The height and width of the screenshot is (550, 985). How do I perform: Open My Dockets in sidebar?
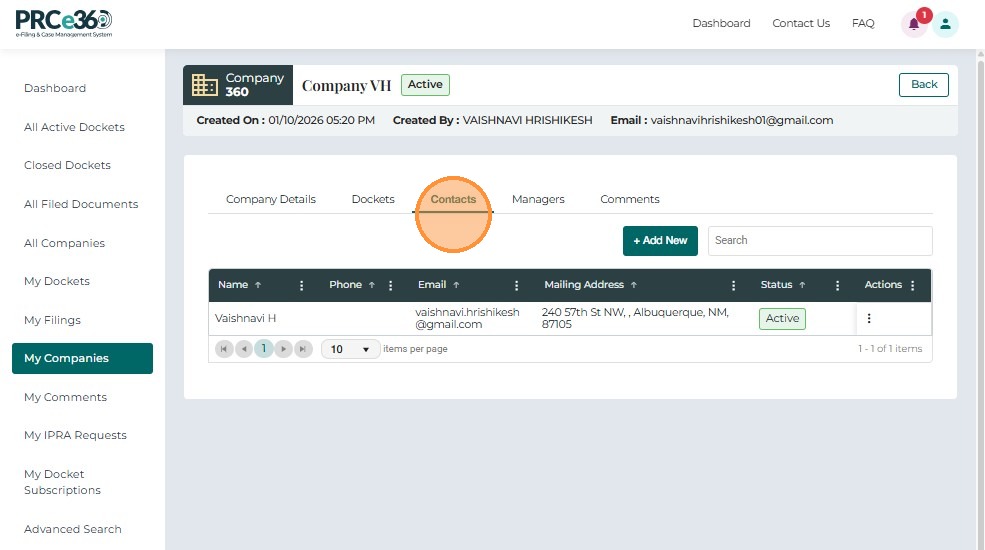click(57, 281)
